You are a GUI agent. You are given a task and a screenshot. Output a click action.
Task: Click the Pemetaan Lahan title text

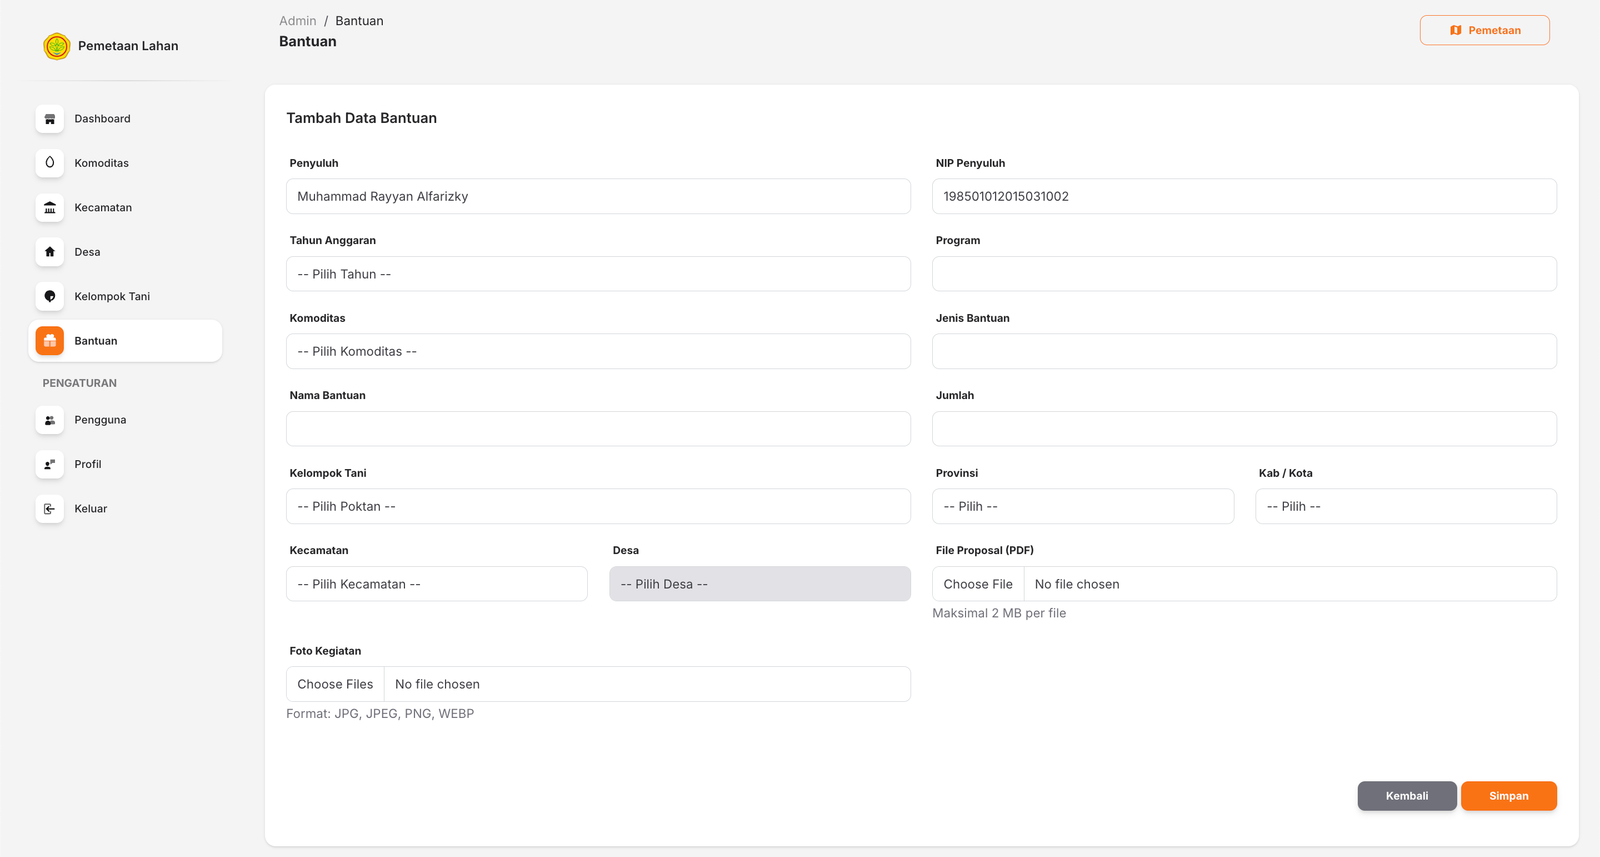point(128,46)
